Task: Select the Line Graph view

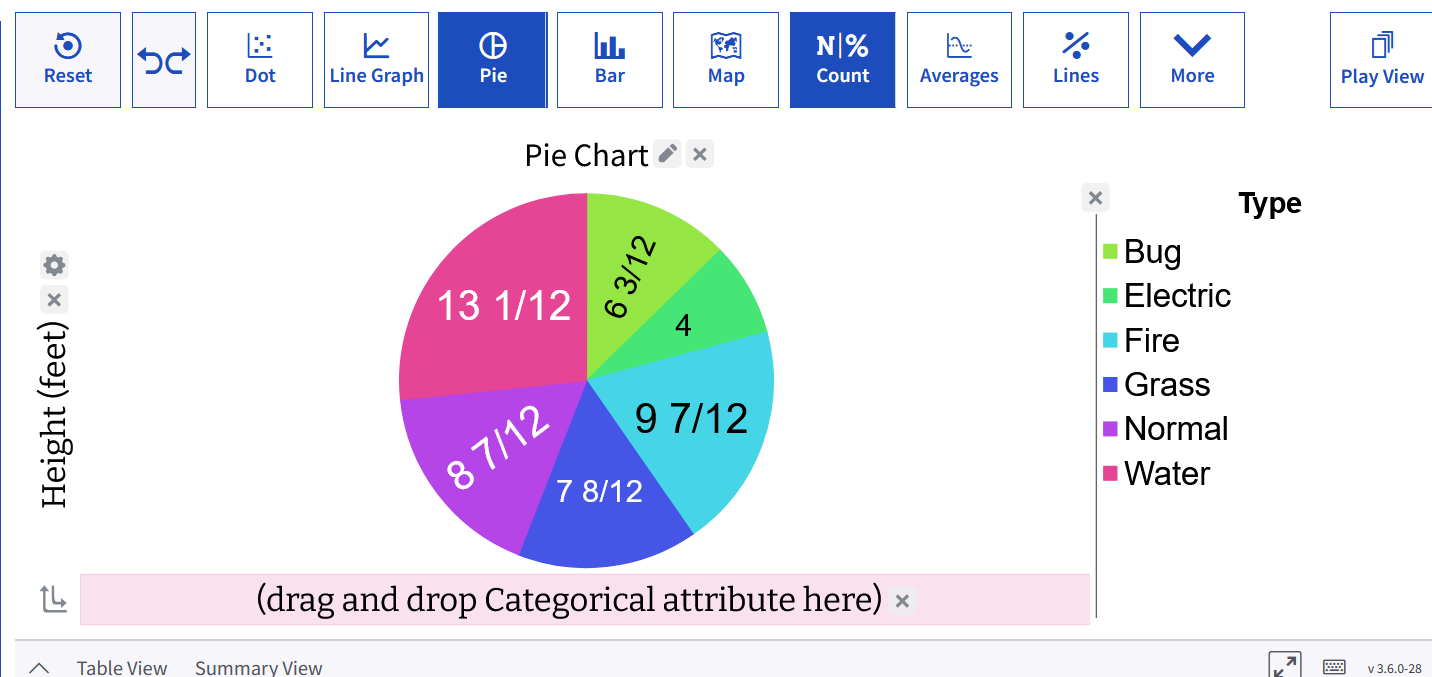Action: click(377, 60)
